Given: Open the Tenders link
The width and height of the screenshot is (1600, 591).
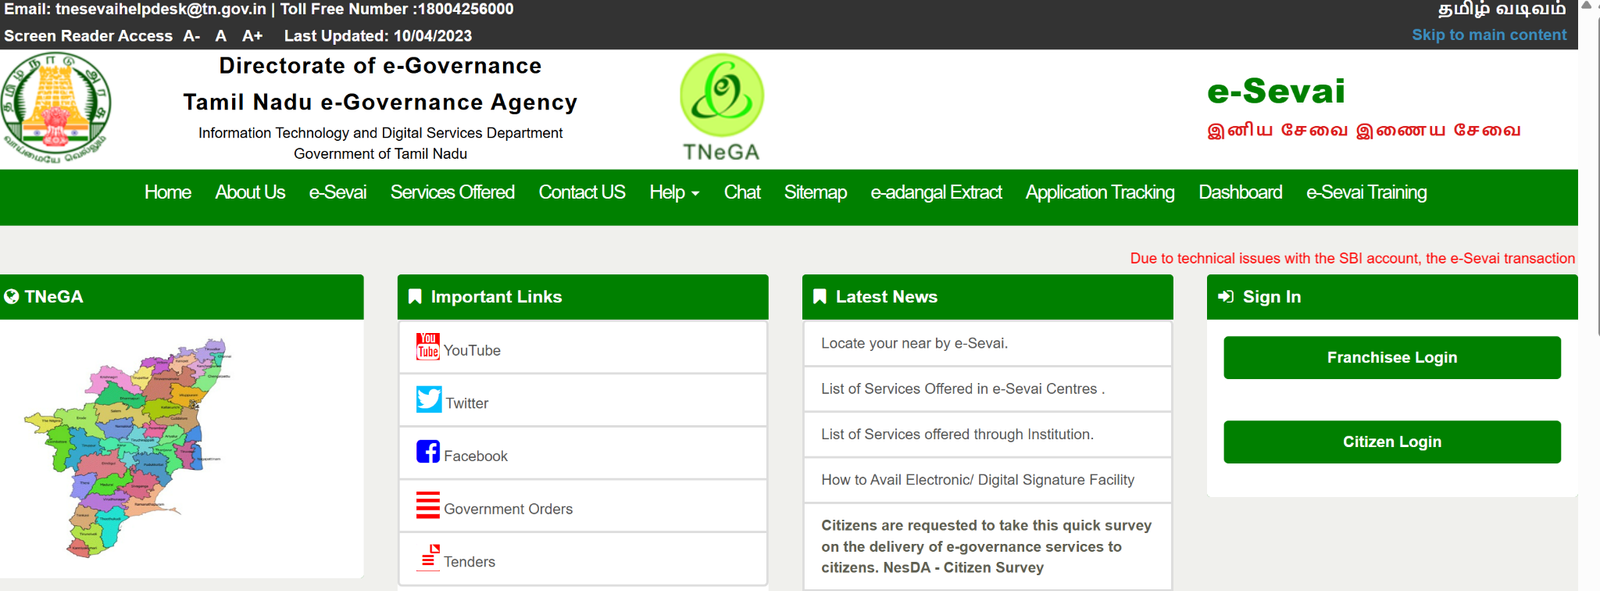Looking at the screenshot, I should pyautogui.click(x=469, y=562).
